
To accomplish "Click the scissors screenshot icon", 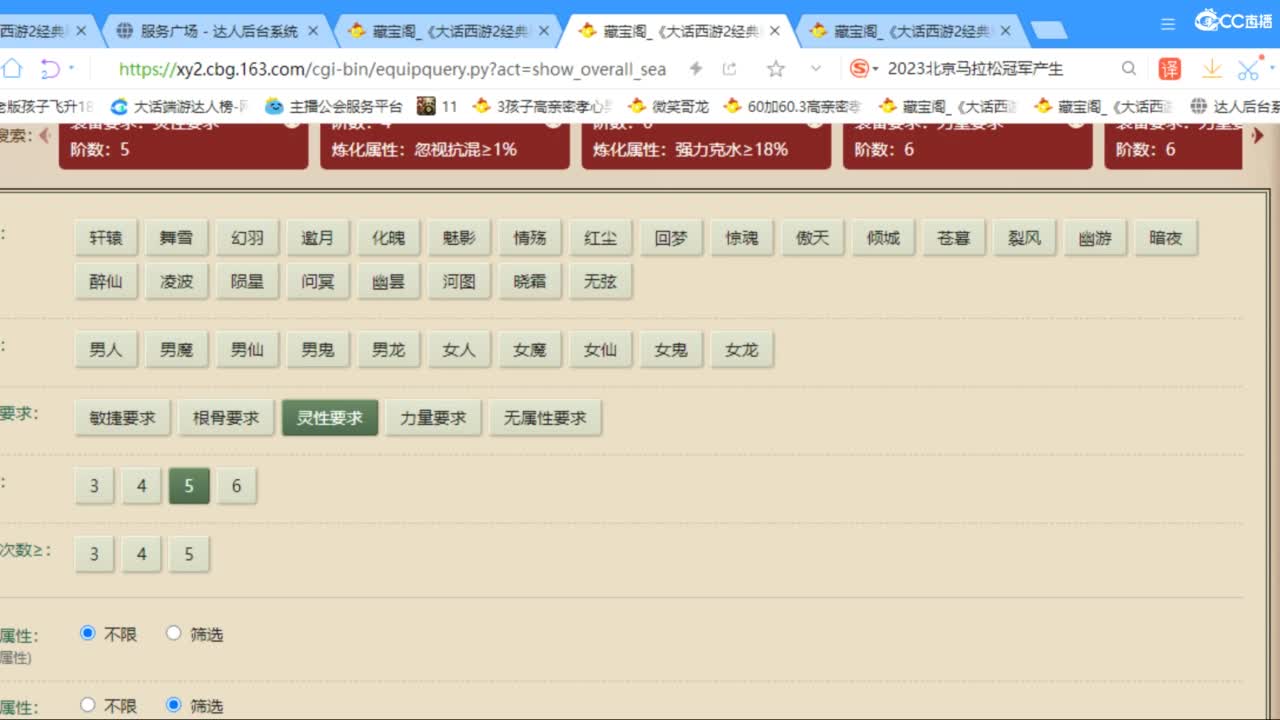I will [x=1247, y=68].
